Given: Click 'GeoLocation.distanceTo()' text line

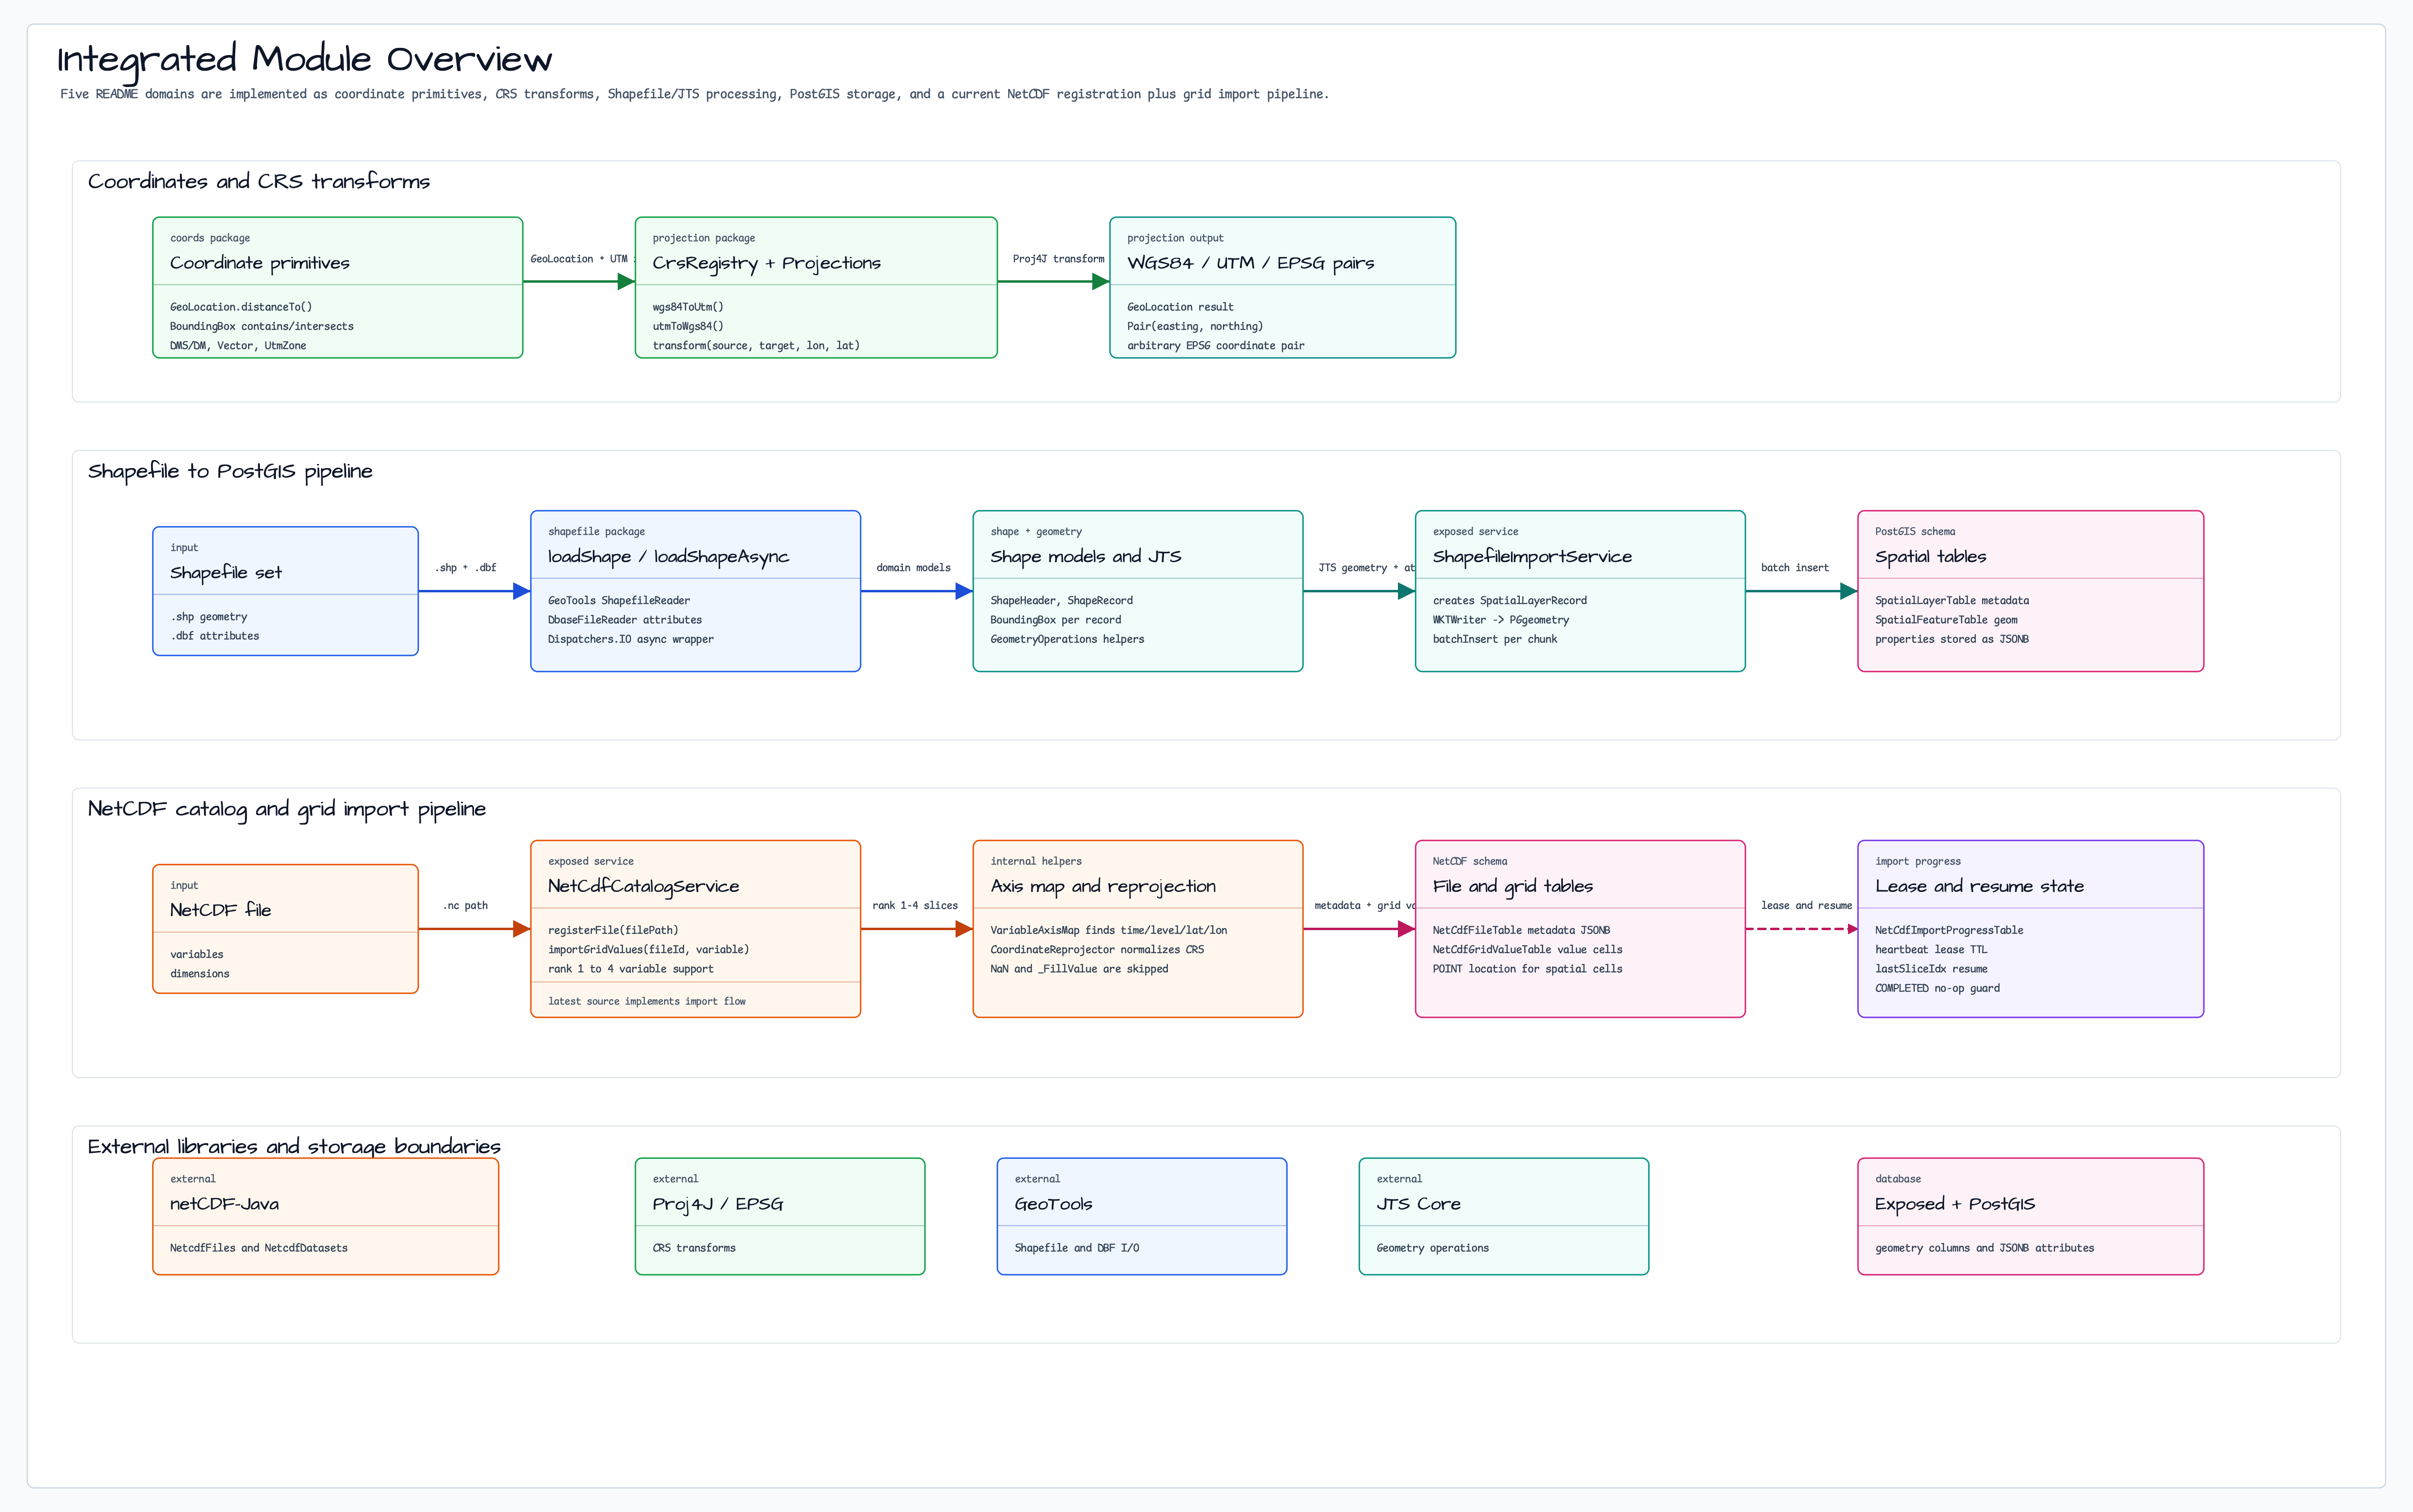Looking at the screenshot, I should click(241, 307).
